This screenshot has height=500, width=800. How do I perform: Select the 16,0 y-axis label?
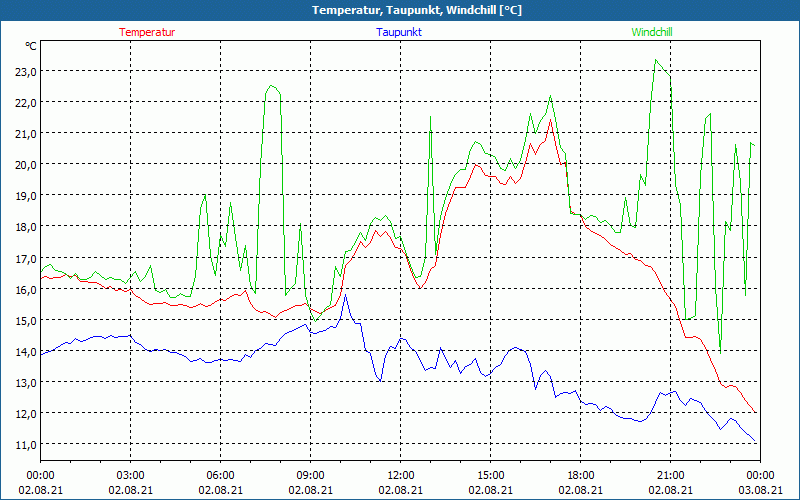24,290
